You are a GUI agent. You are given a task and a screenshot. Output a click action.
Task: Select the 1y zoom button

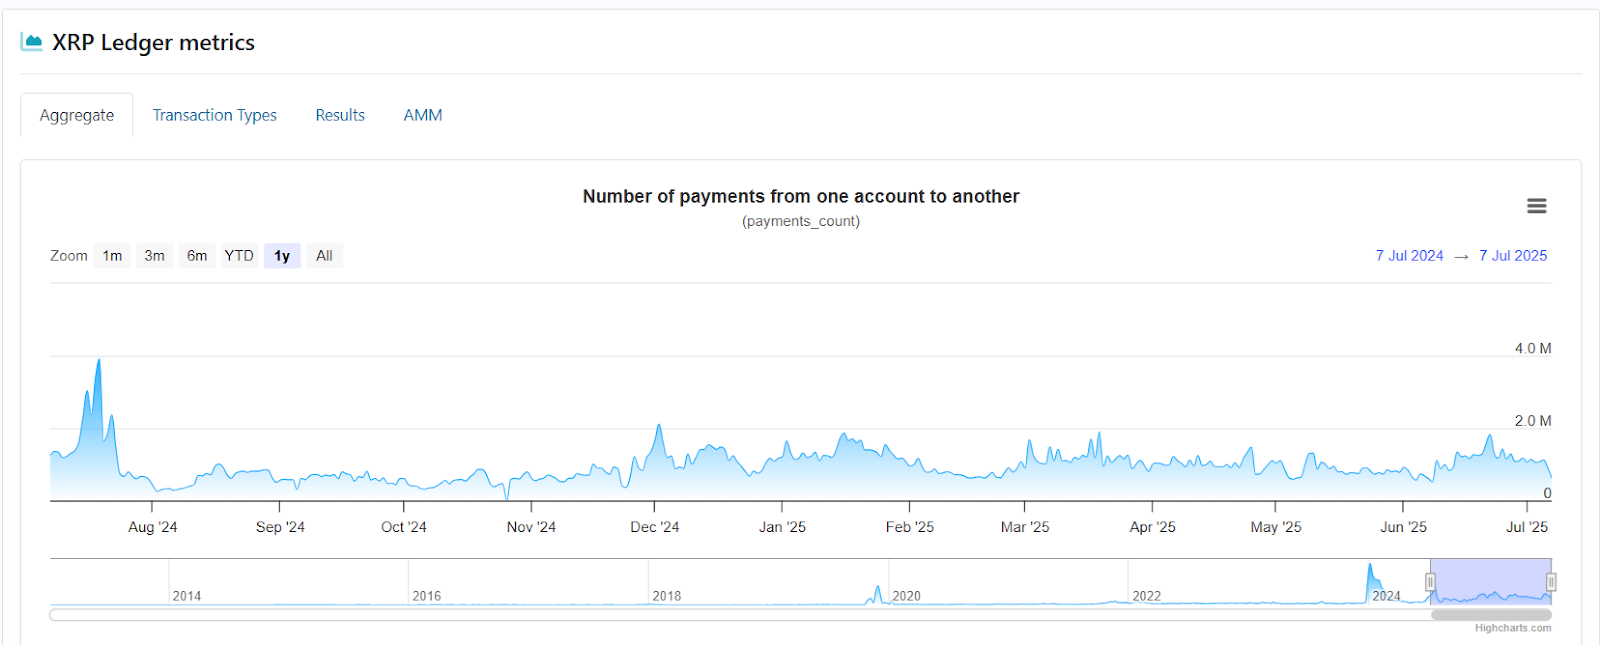[282, 256]
